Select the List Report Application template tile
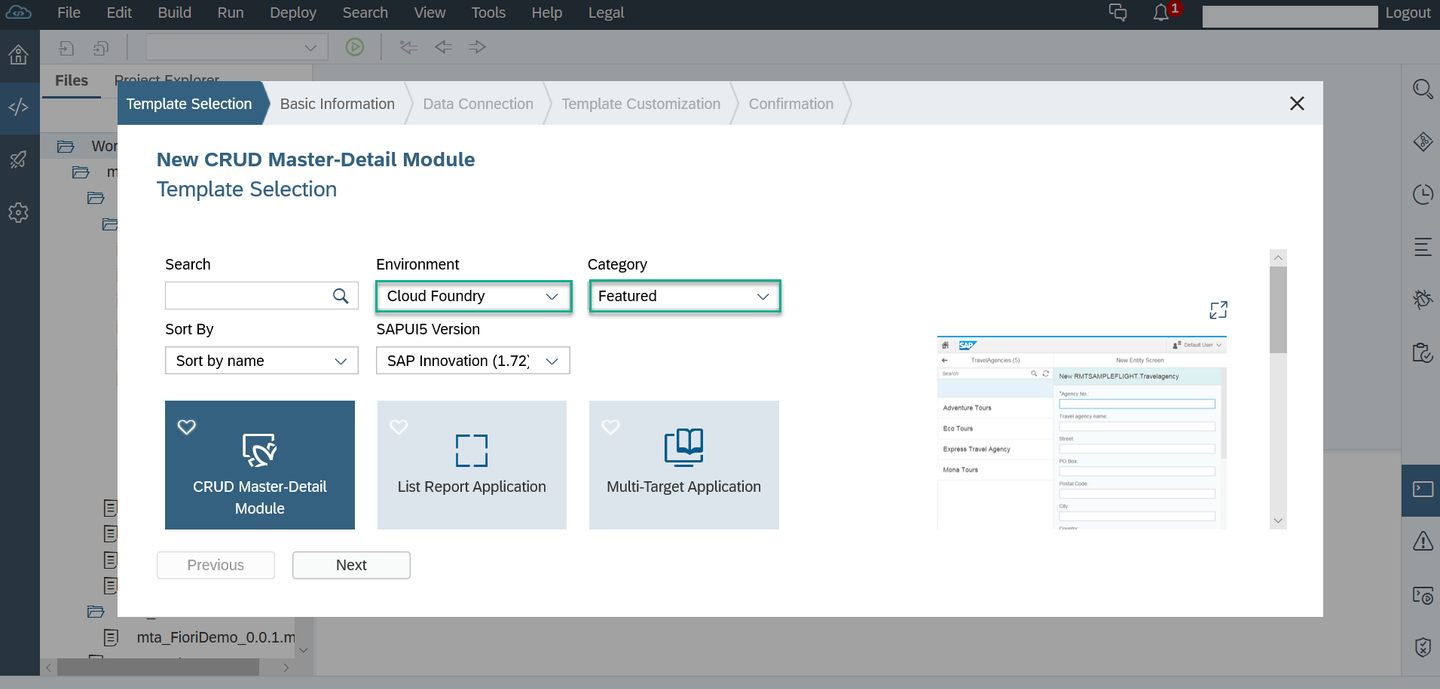Viewport: 1440px width, 689px height. 472,465
